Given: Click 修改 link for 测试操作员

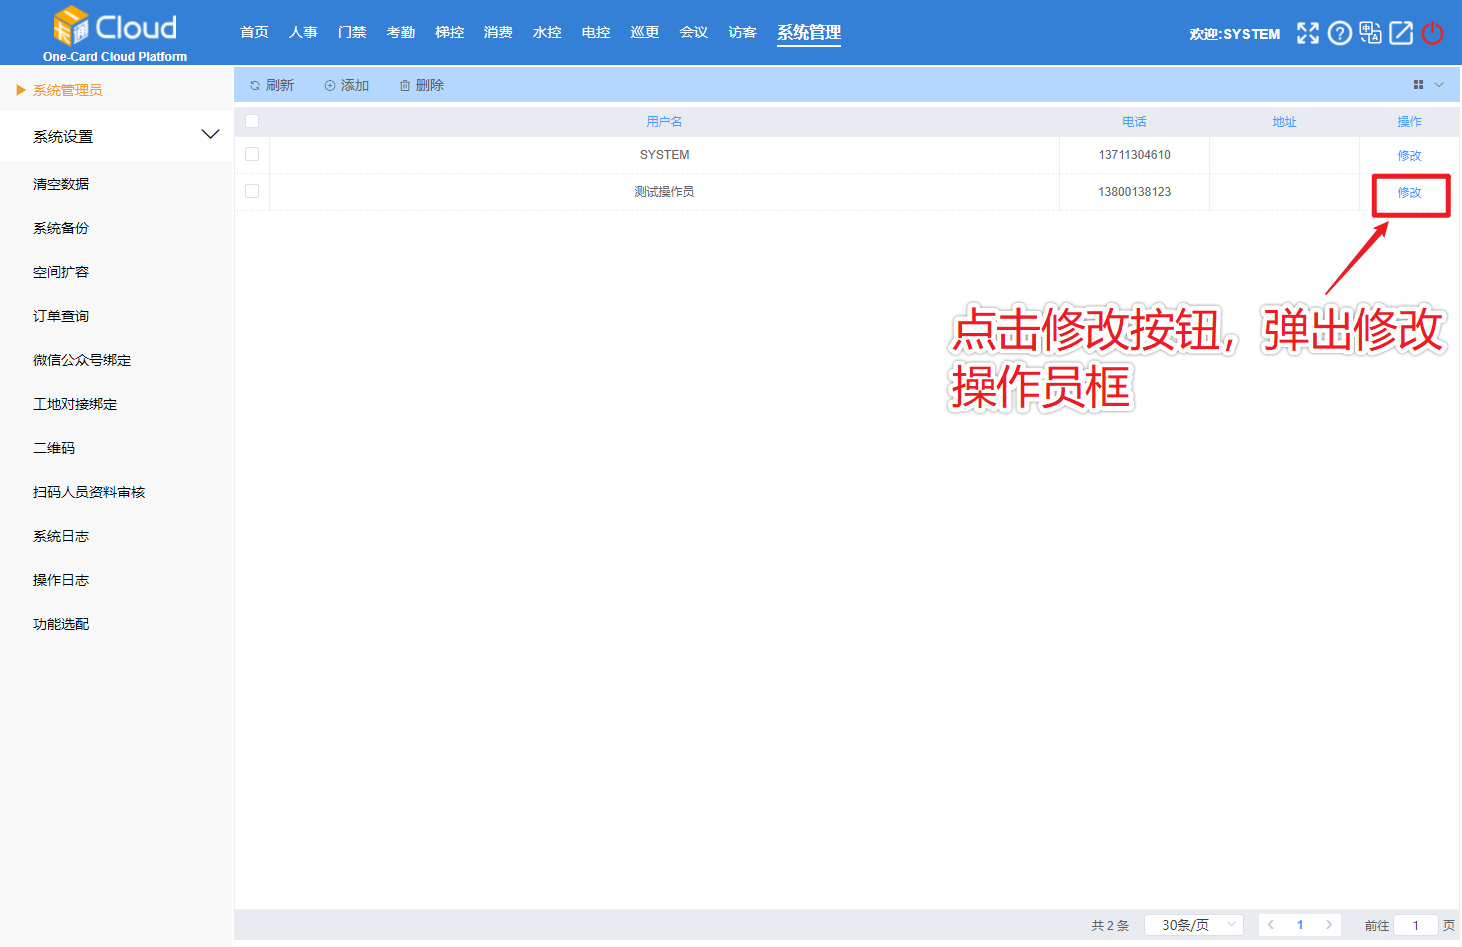Looking at the screenshot, I should (x=1410, y=193).
